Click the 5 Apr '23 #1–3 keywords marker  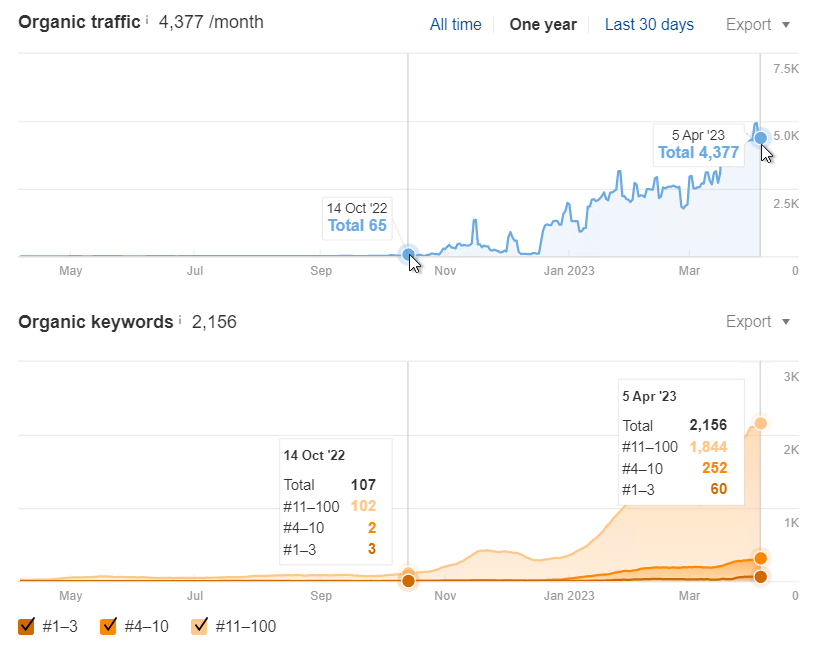point(761,577)
